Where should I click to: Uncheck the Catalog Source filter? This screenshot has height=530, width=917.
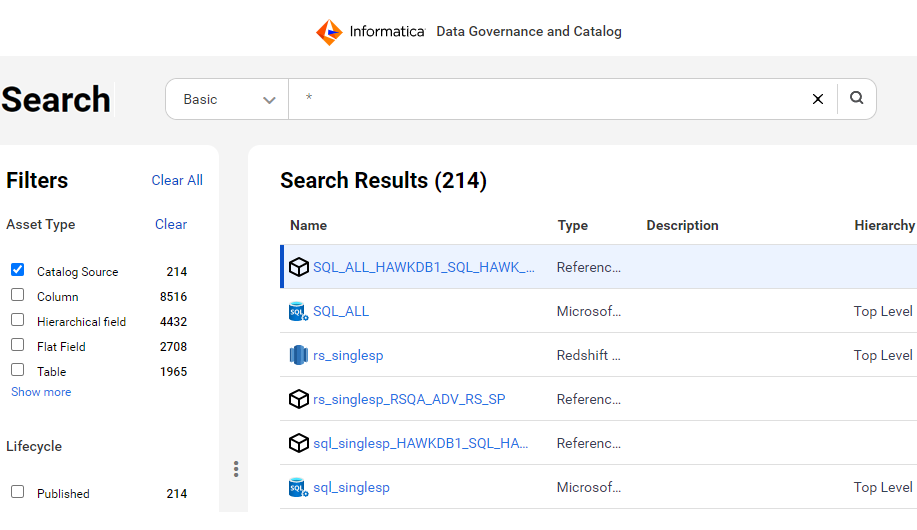pyautogui.click(x=18, y=270)
